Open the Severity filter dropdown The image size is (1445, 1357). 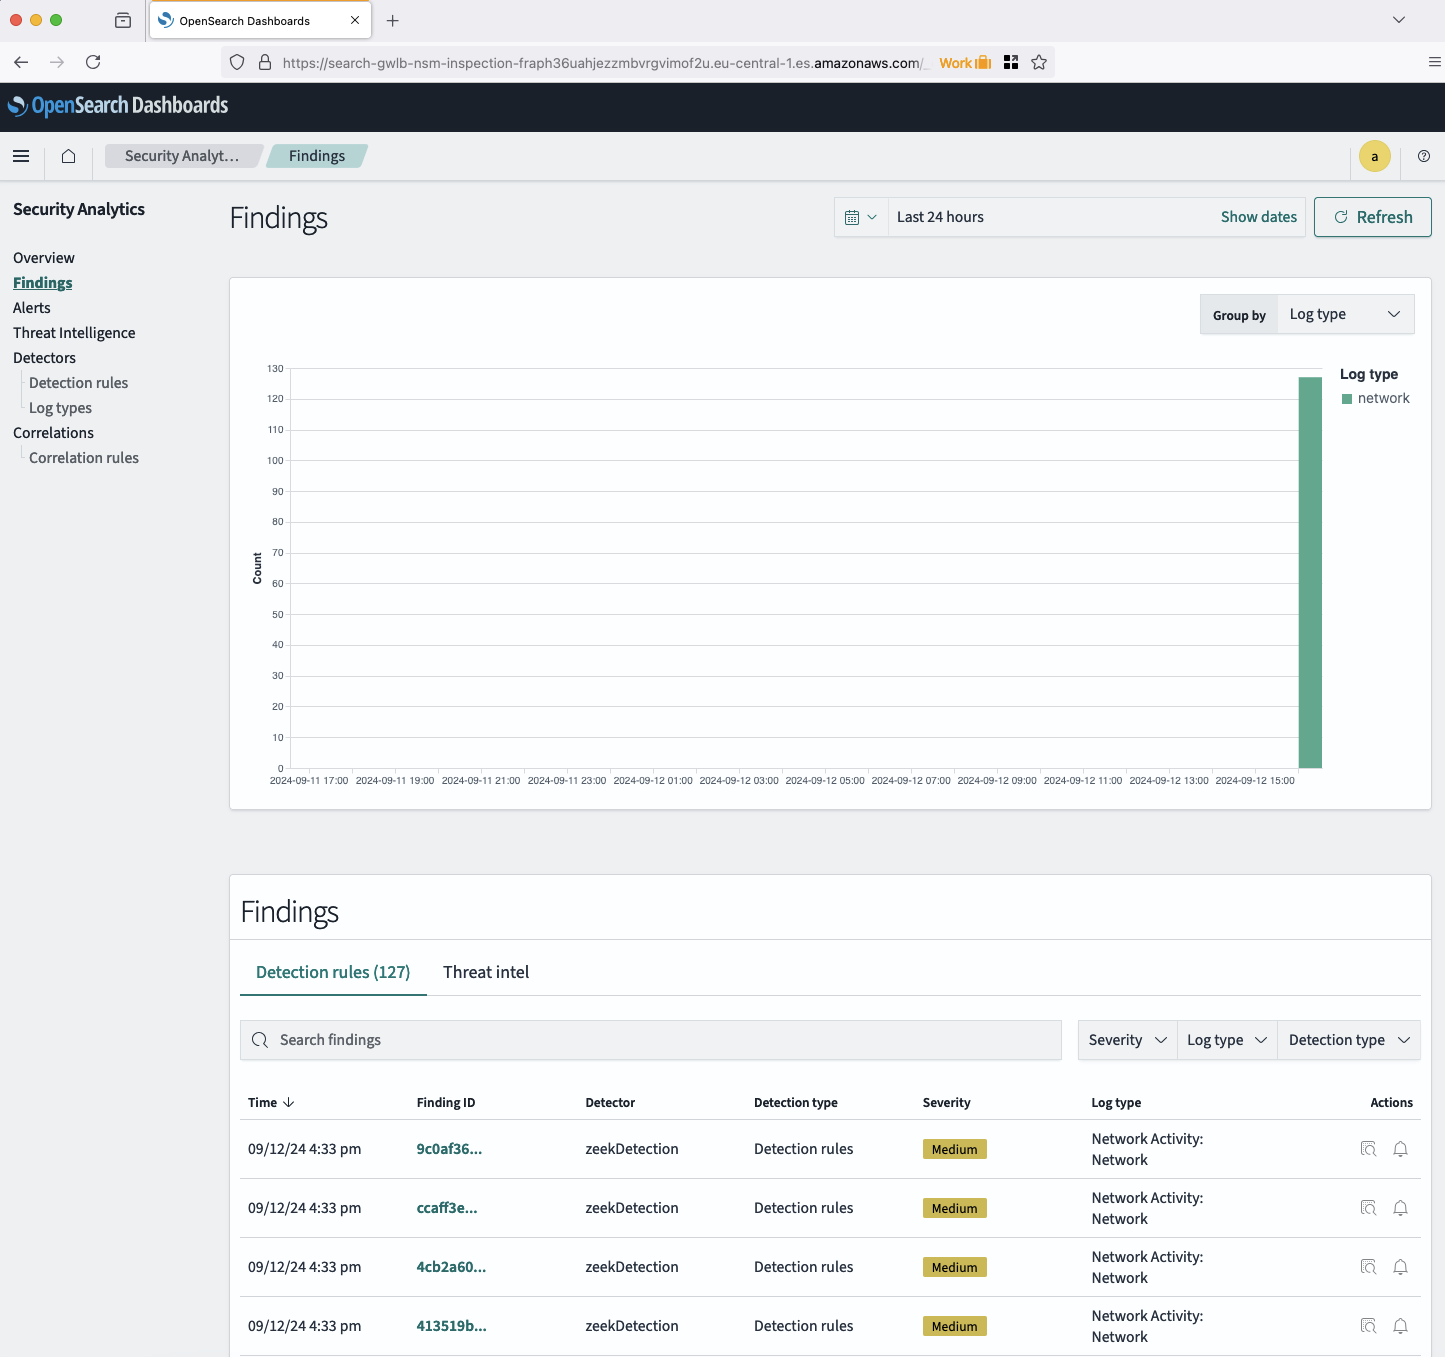(x=1127, y=1040)
